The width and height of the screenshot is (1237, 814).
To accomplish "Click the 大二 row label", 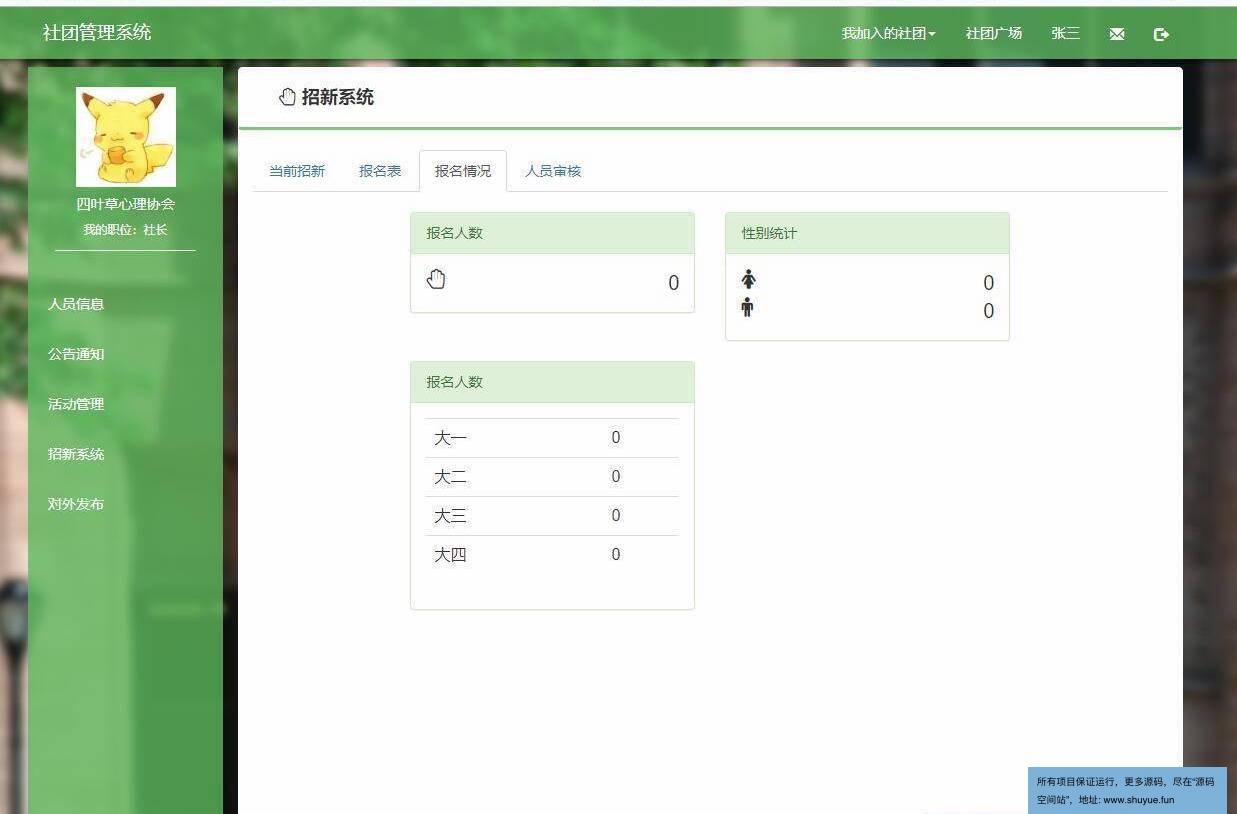I will click(x=450, y=477).
